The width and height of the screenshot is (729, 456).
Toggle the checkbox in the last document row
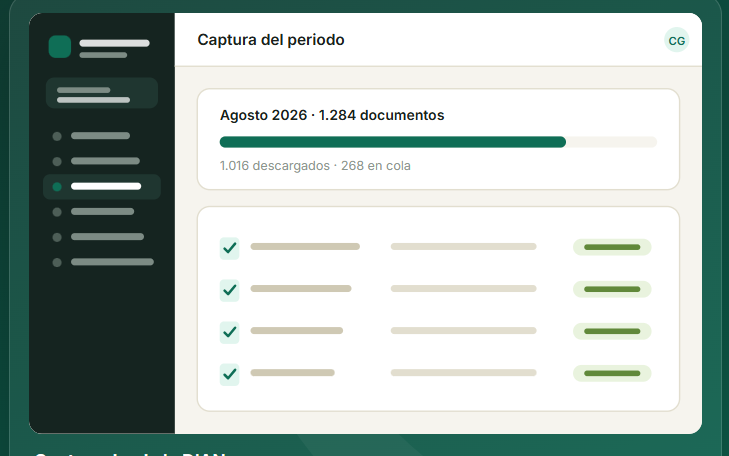coord(230,374)
